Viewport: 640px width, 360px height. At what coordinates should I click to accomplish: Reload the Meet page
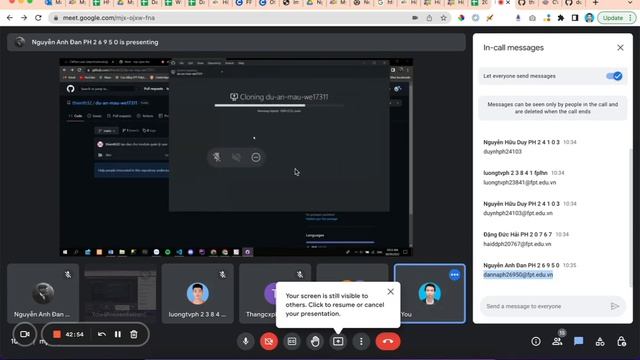point(38,18)
